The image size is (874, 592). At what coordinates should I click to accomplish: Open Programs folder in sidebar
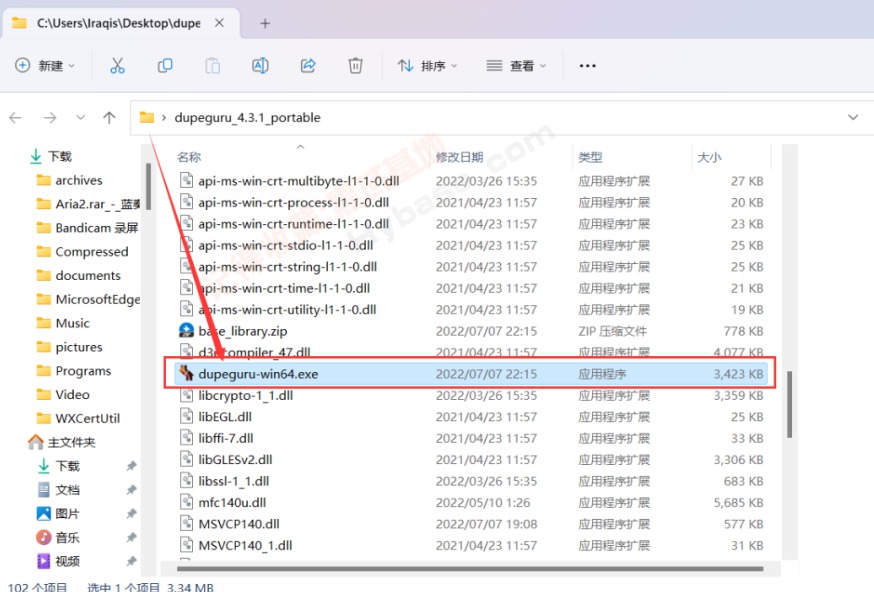coord(74,371)
